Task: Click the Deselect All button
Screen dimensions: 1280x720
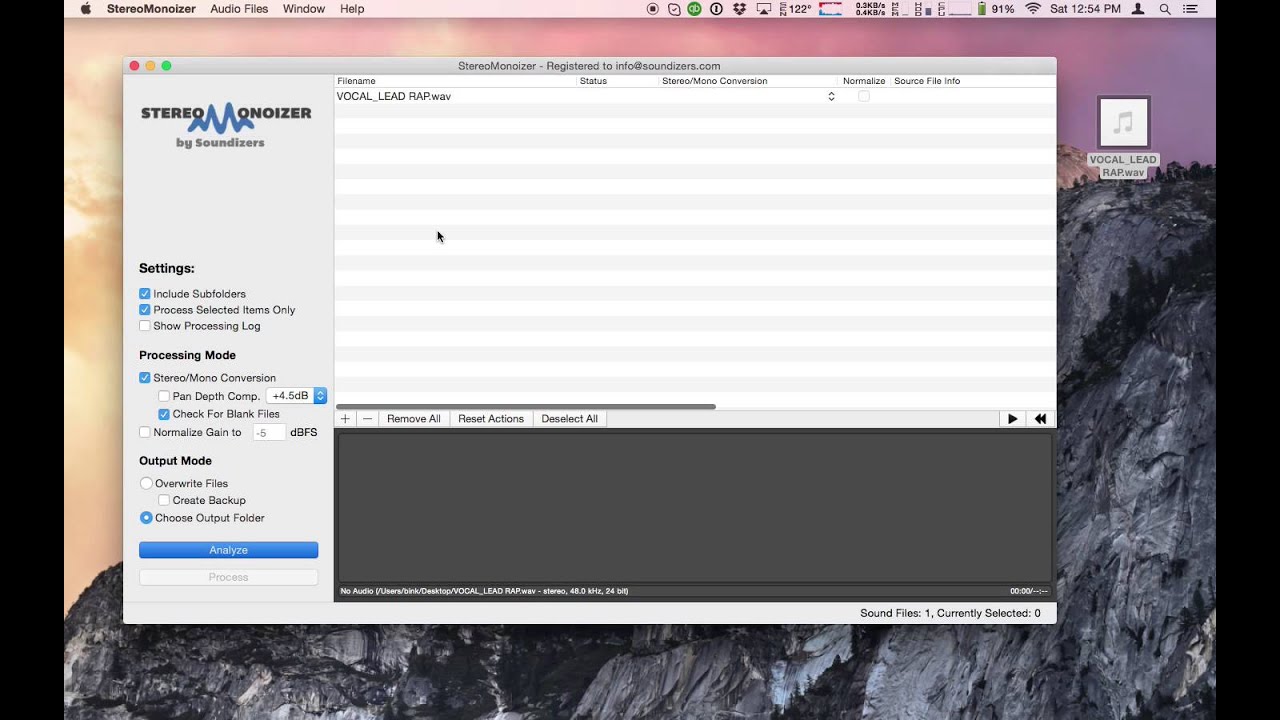Action: (x=569, y=419)
